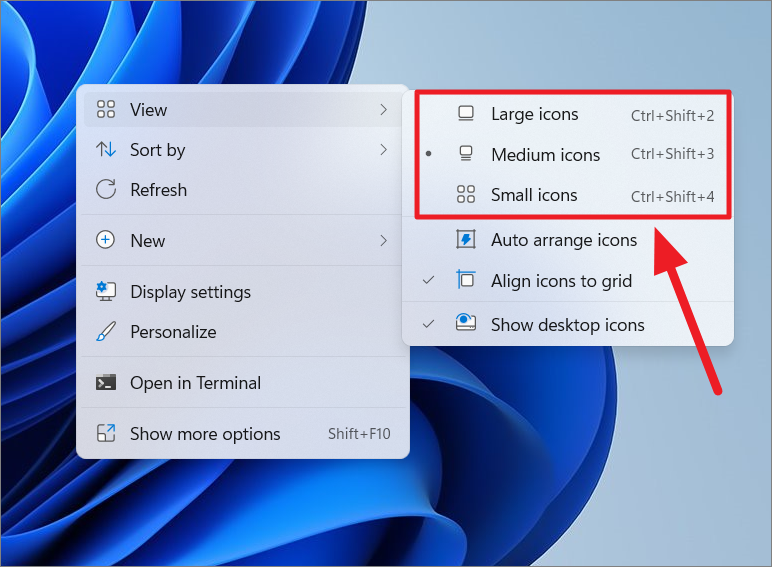Enable Auto arrange icons
The height and width of the screenshot is (567, 772).
[x=568, y=240]
